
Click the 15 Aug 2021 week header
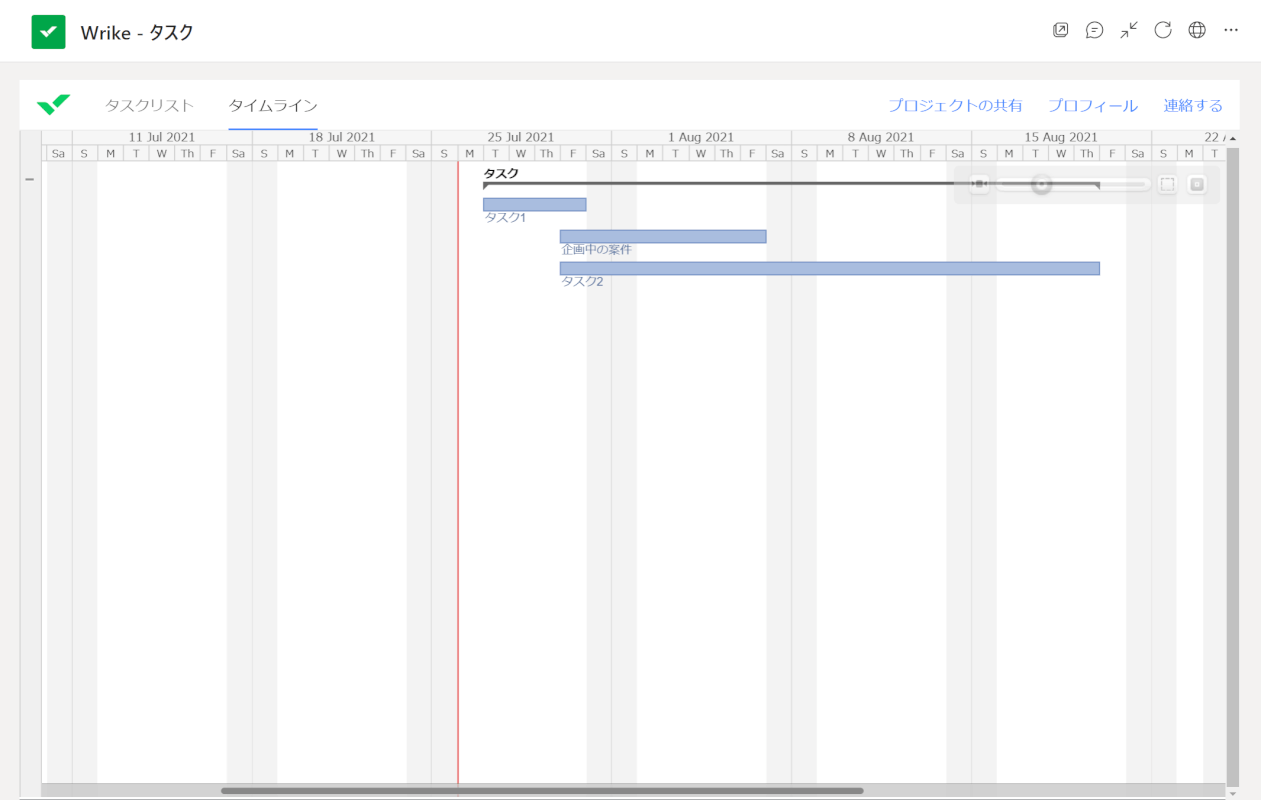click(x=1061, y=137)
